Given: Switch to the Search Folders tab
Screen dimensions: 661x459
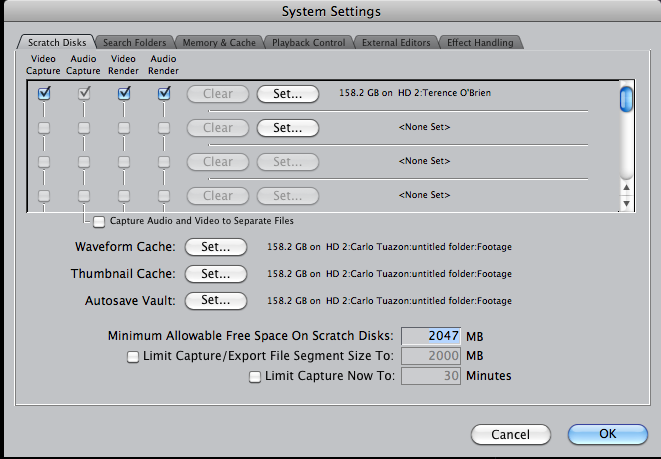Looking at the screenshot, I should pyautogui.click(x=135, y=43).
